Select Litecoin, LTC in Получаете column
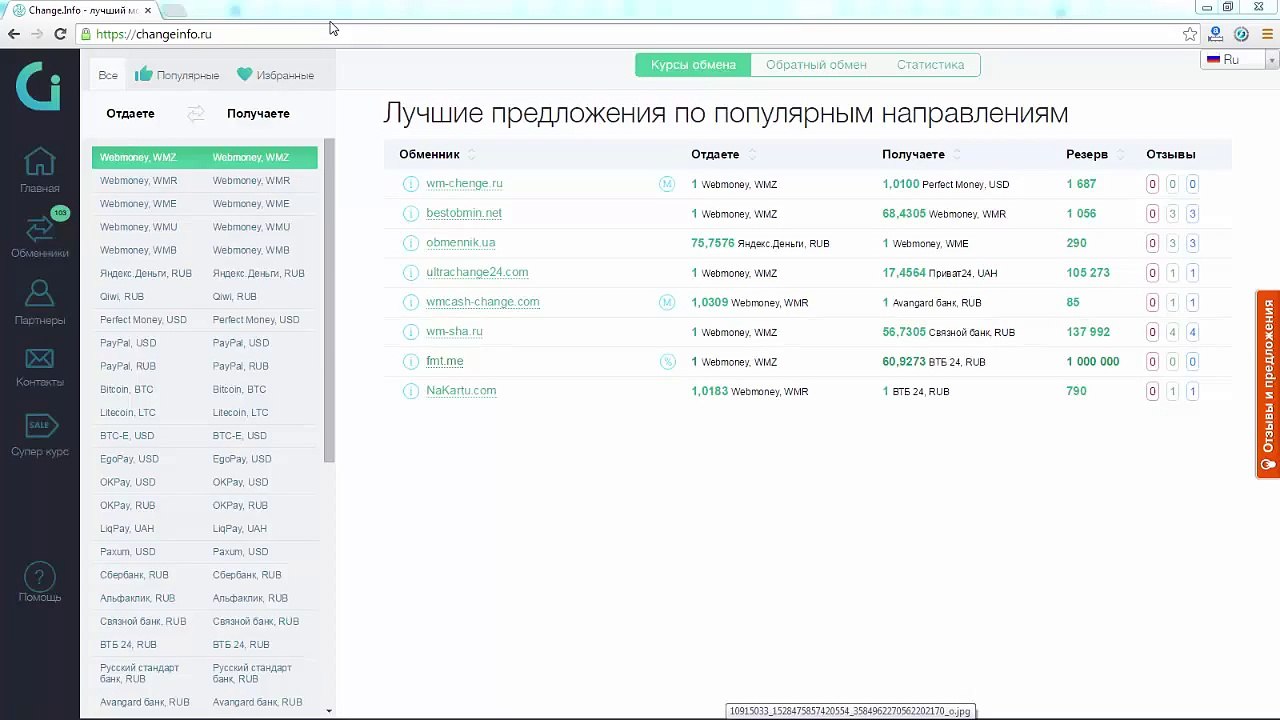The height and width of the screenshot is (720, 1280). pyautogui.click(x=240, y=413)
